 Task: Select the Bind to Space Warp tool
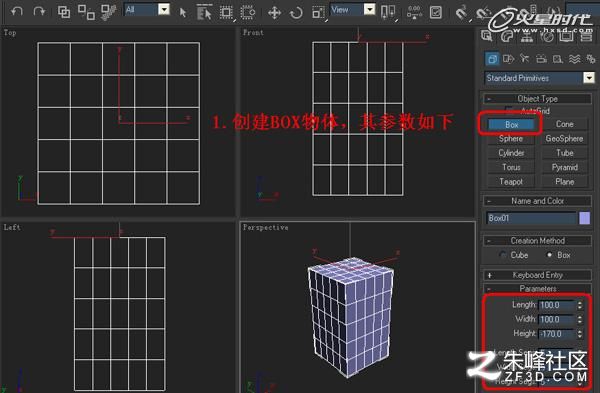point(109,12)
